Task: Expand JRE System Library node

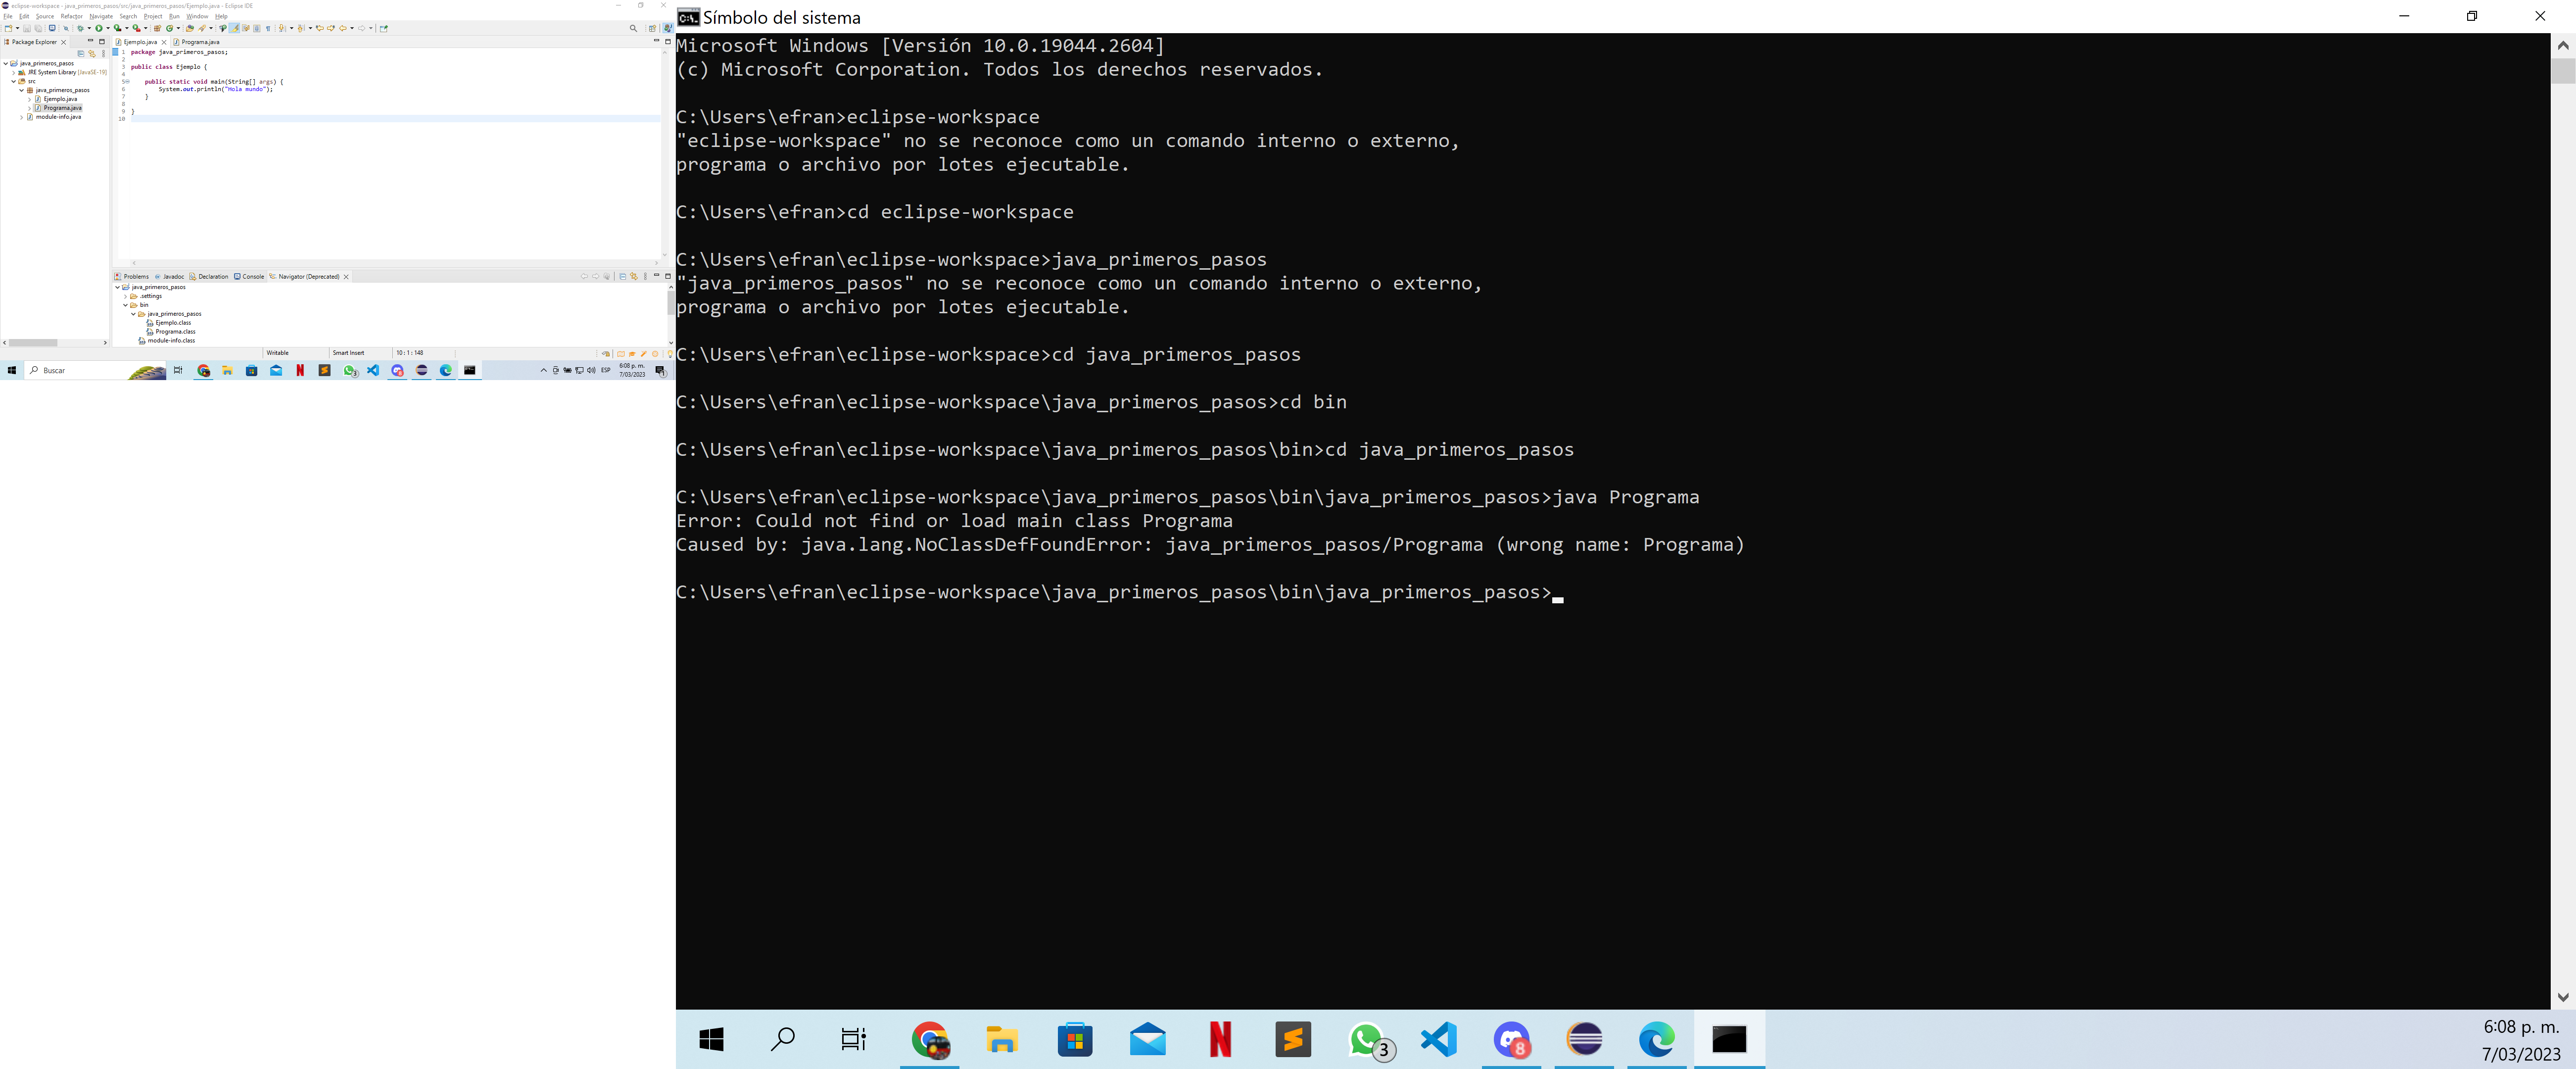Action: (14, 73)
